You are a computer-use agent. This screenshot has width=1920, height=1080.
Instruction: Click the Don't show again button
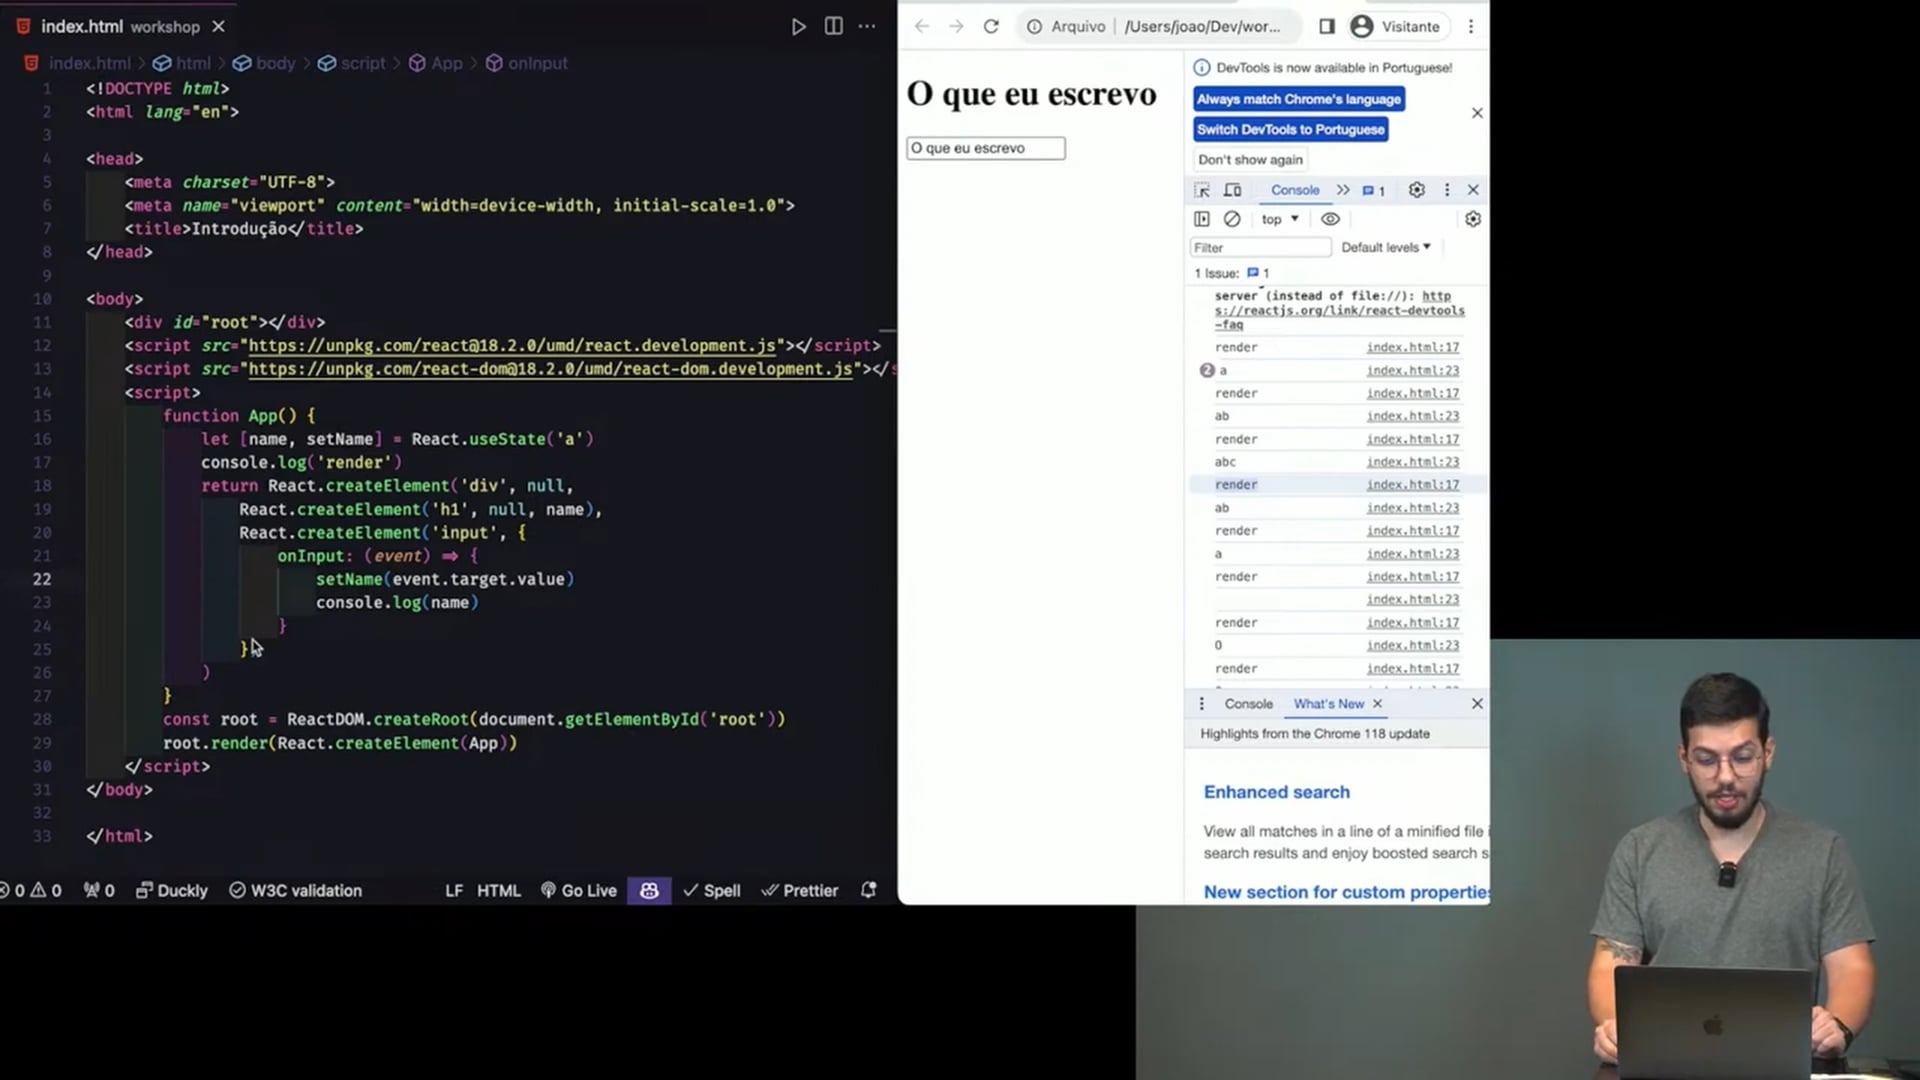point(1250,160)
